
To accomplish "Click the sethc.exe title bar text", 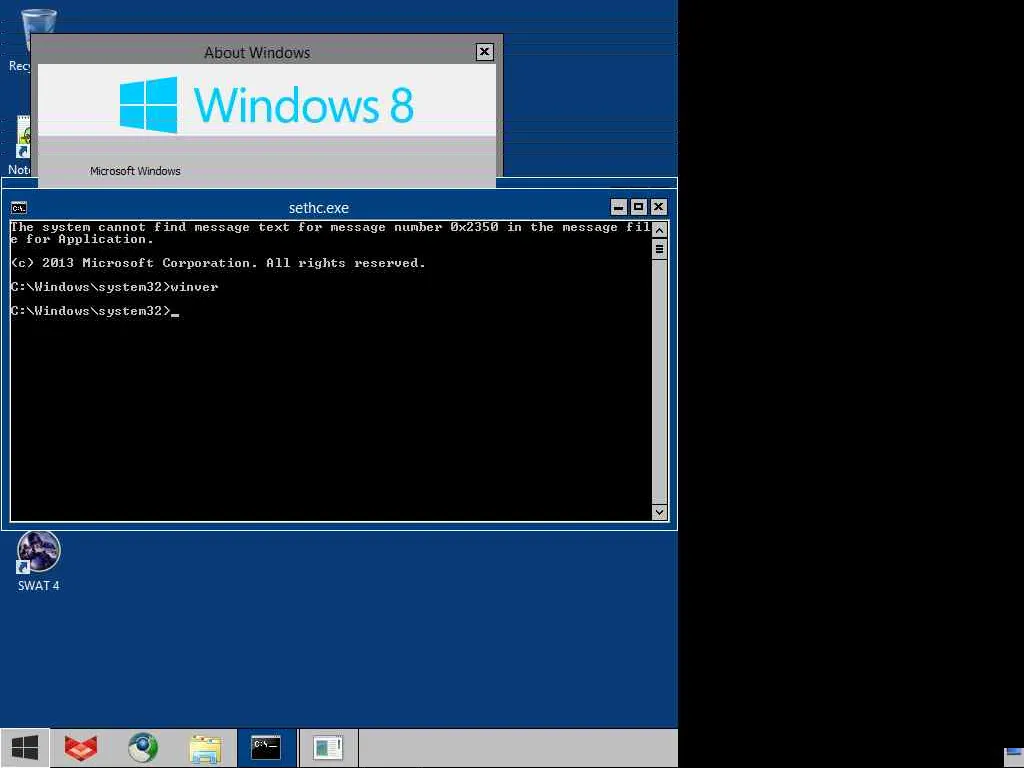I will [319, 208].
